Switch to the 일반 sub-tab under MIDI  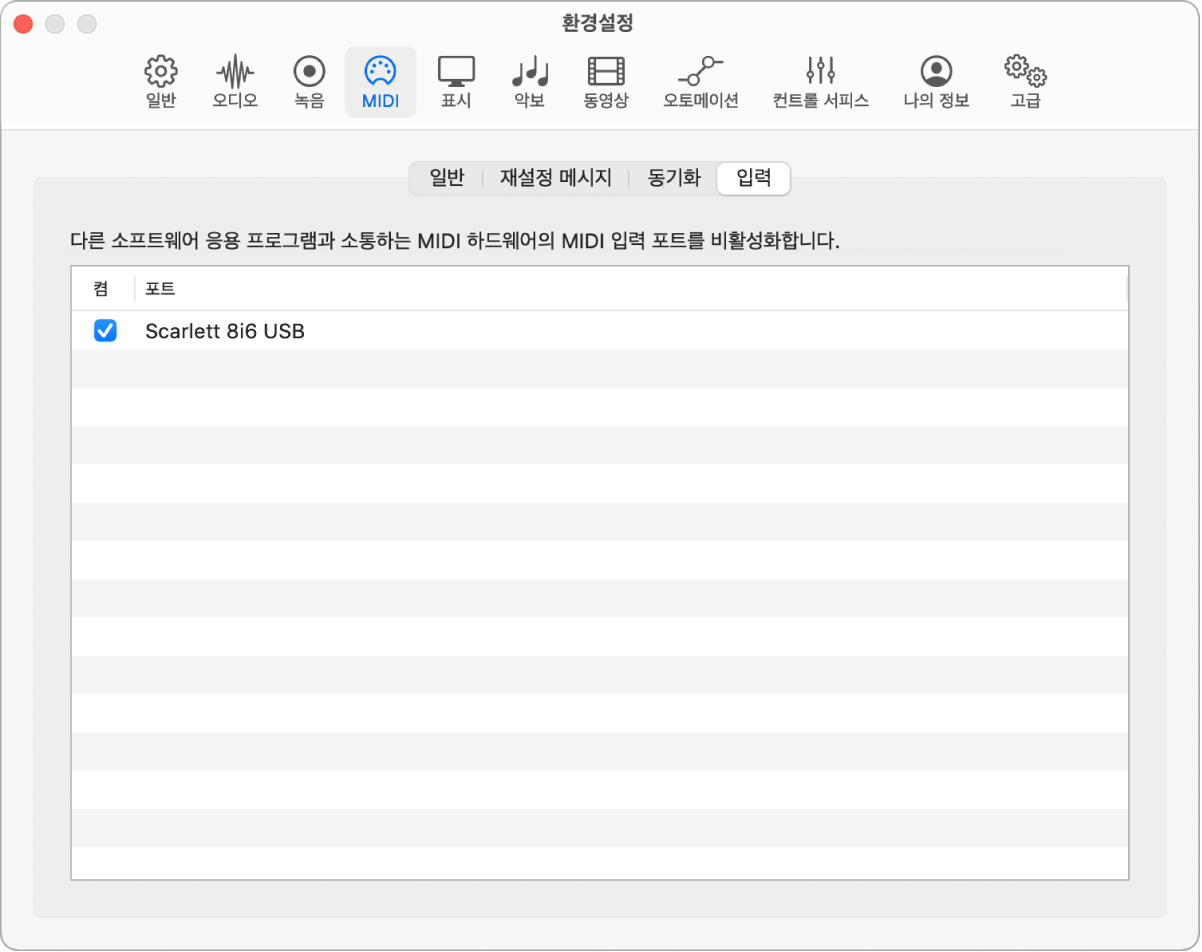447,179
